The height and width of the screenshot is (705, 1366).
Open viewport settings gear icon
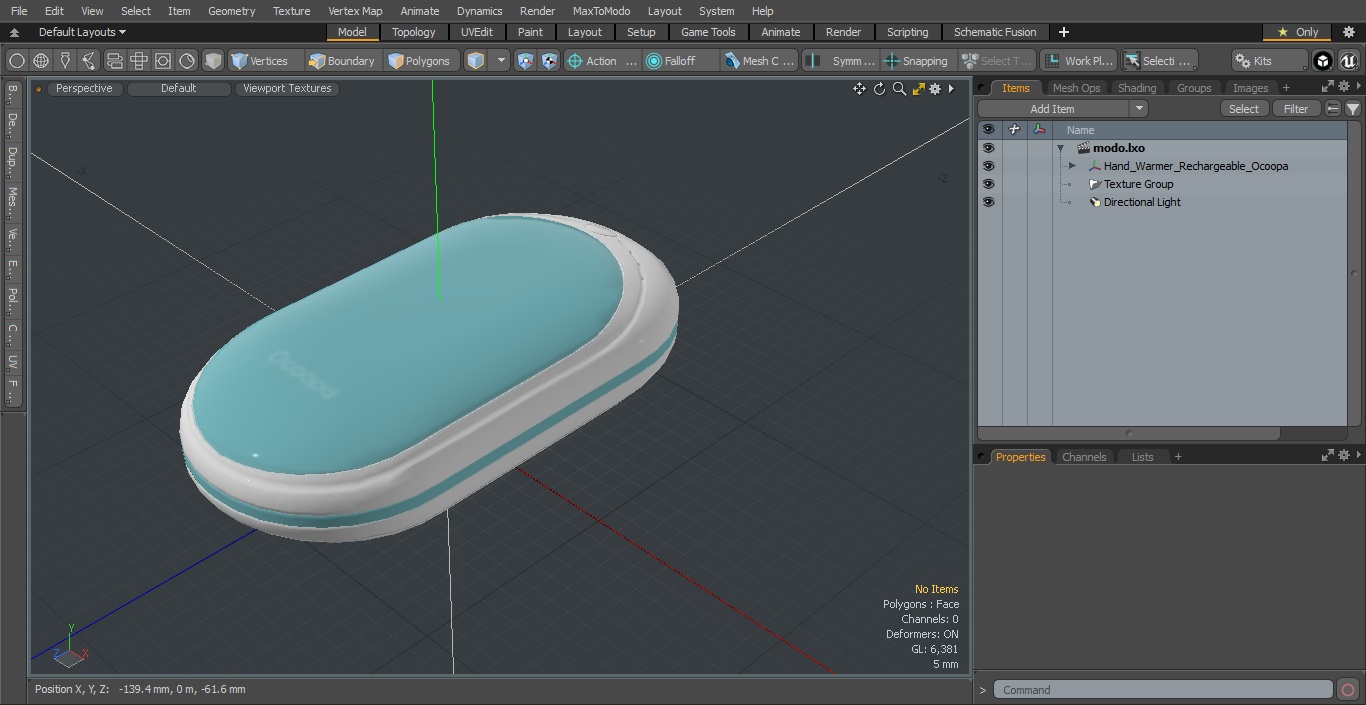pyautogui.click(x=935, y=89)
